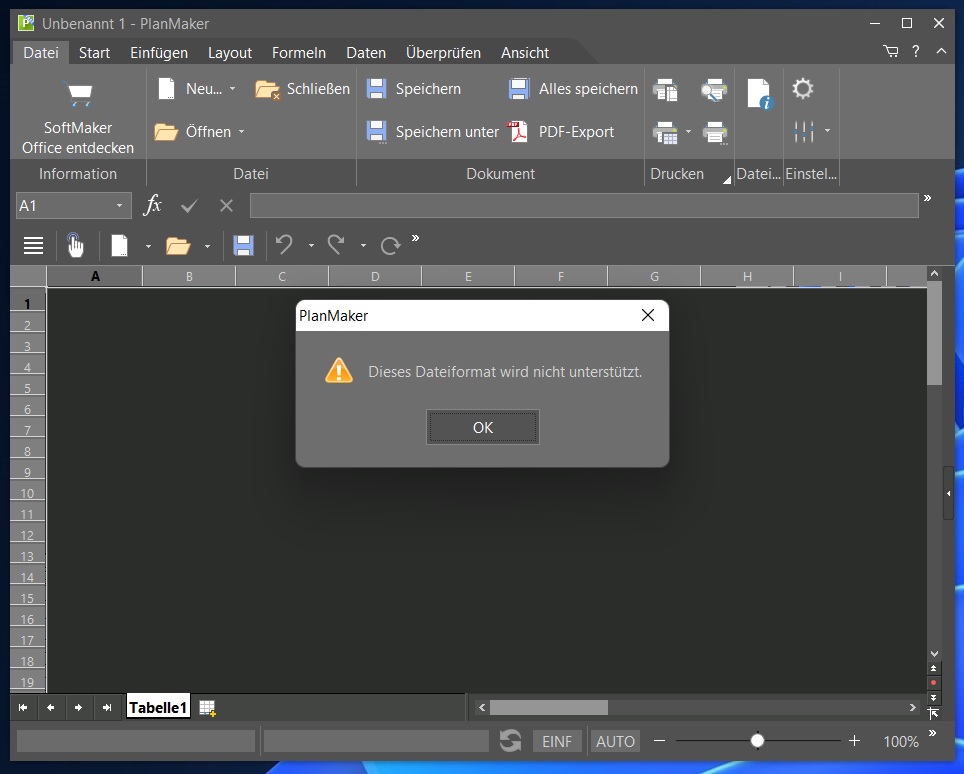Switch to the Daten ribbon tab

(366, 53)
